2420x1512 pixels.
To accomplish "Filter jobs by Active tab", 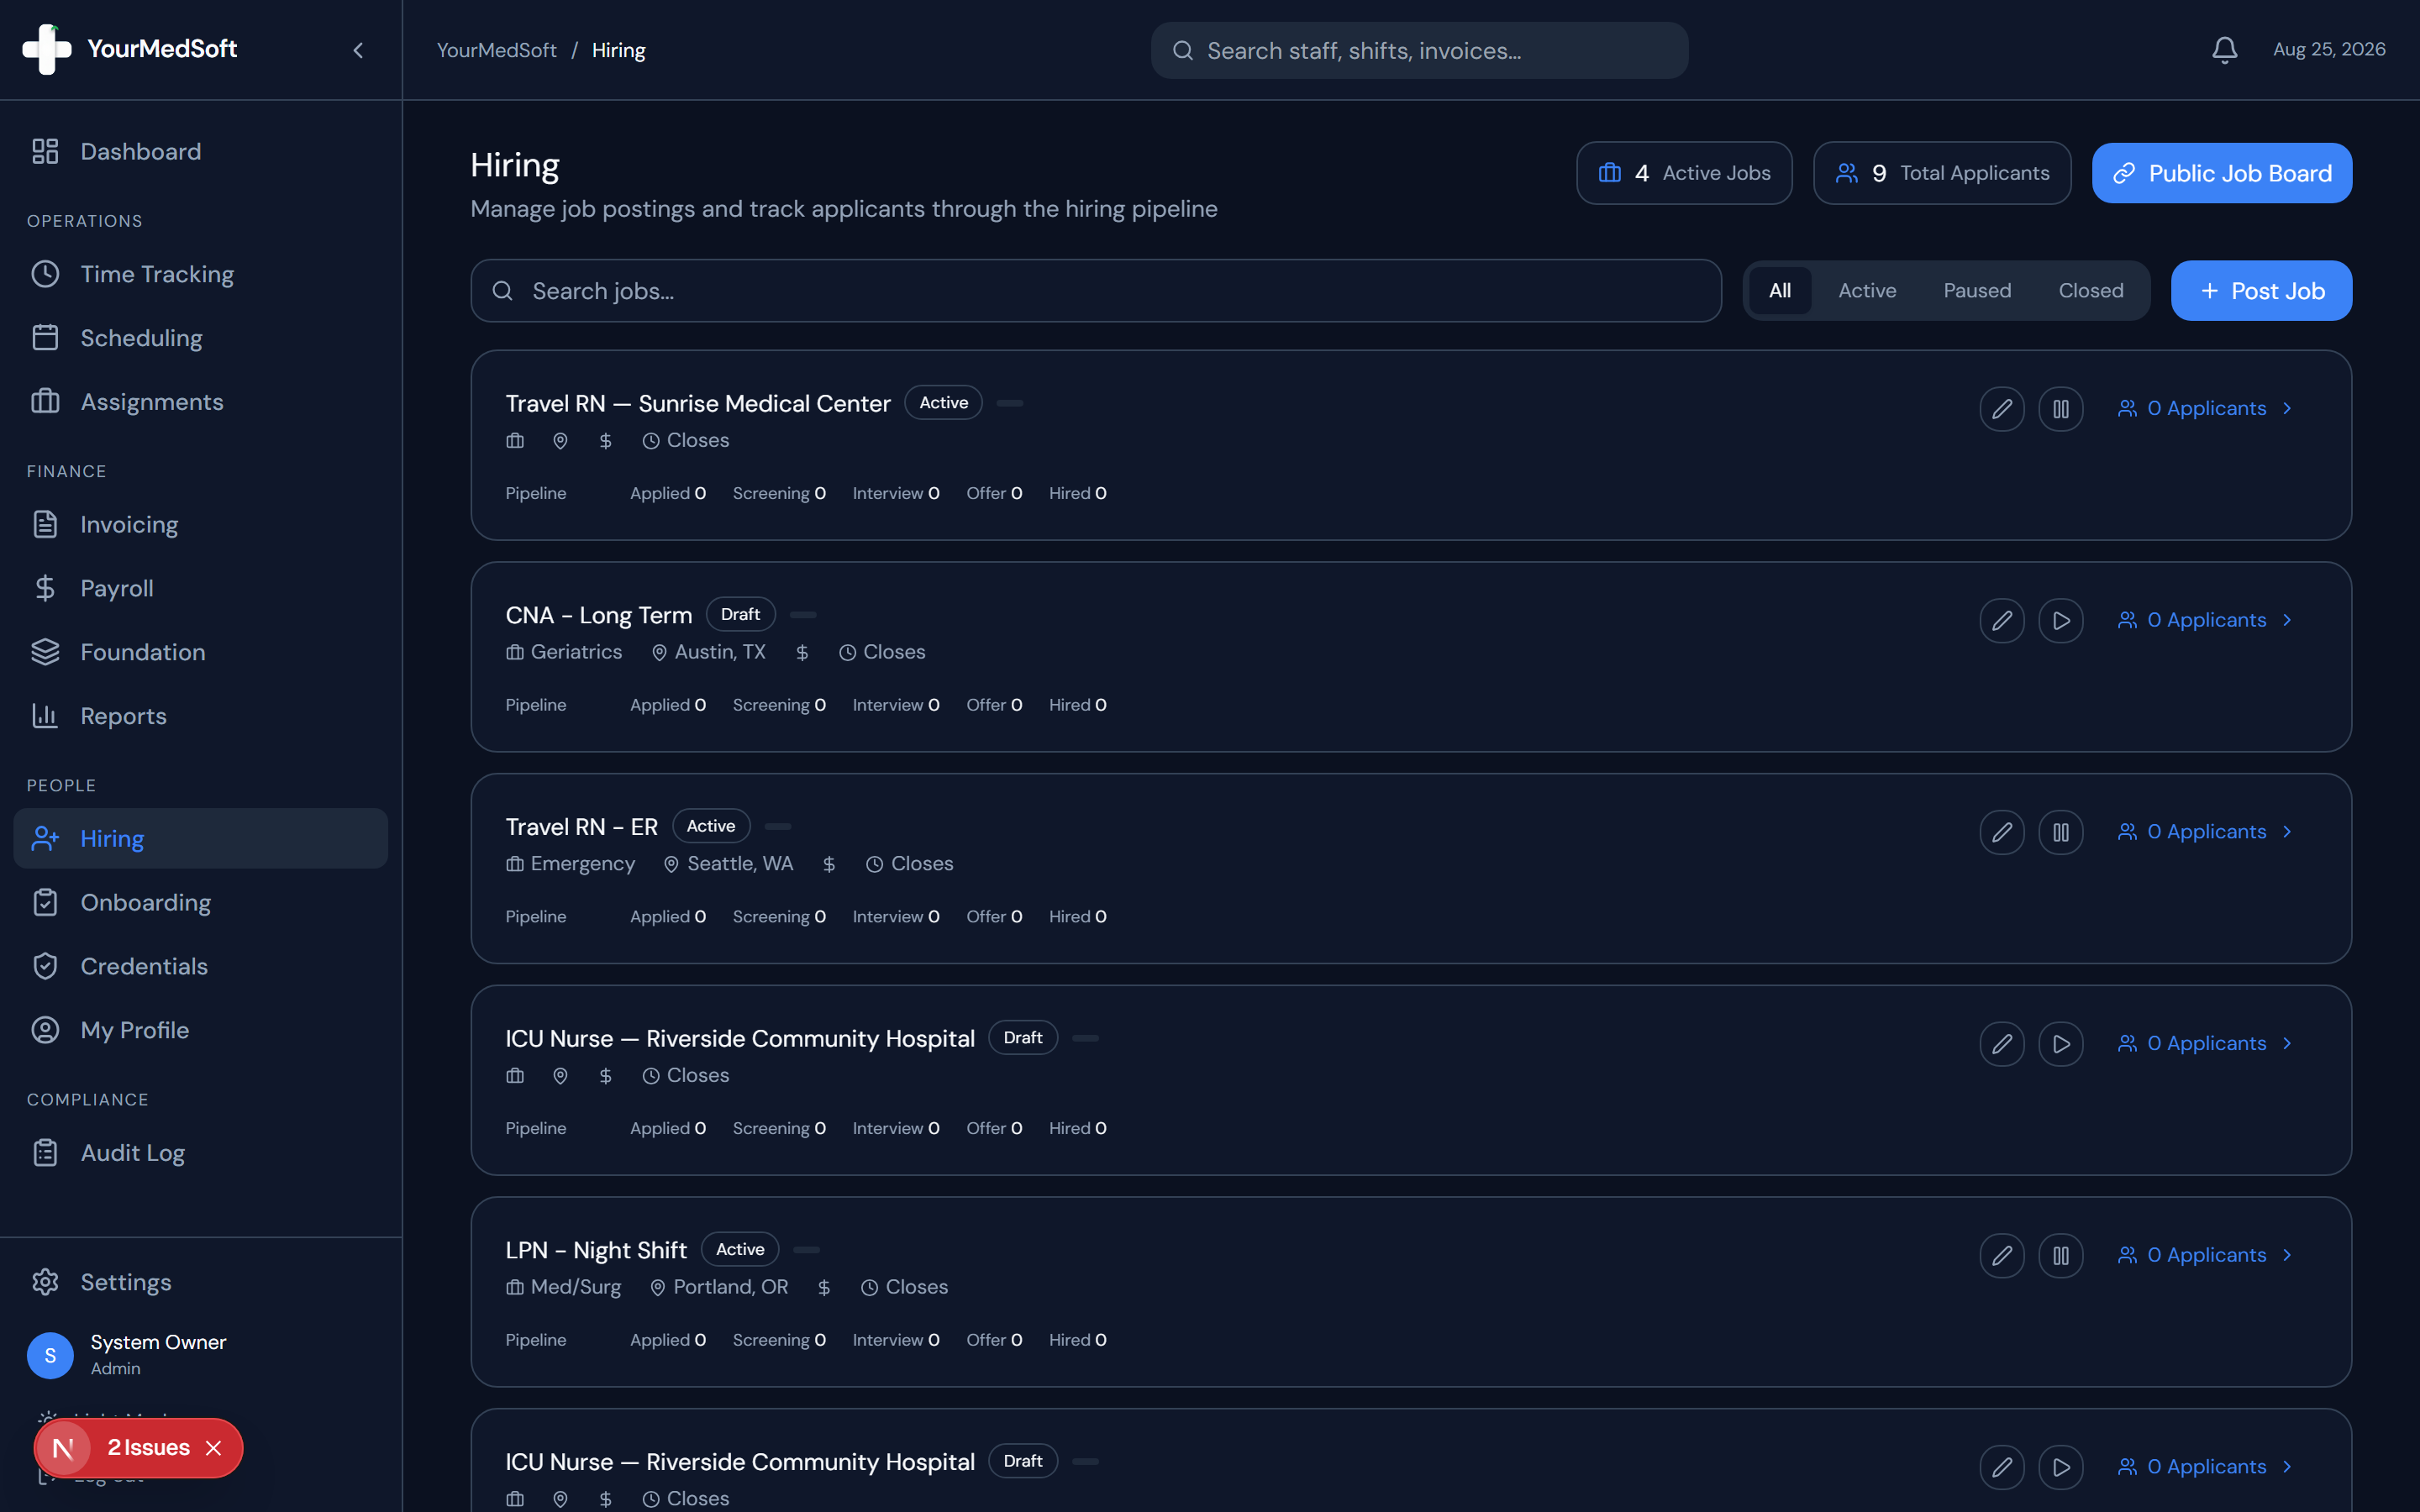I will [1867, 291].
